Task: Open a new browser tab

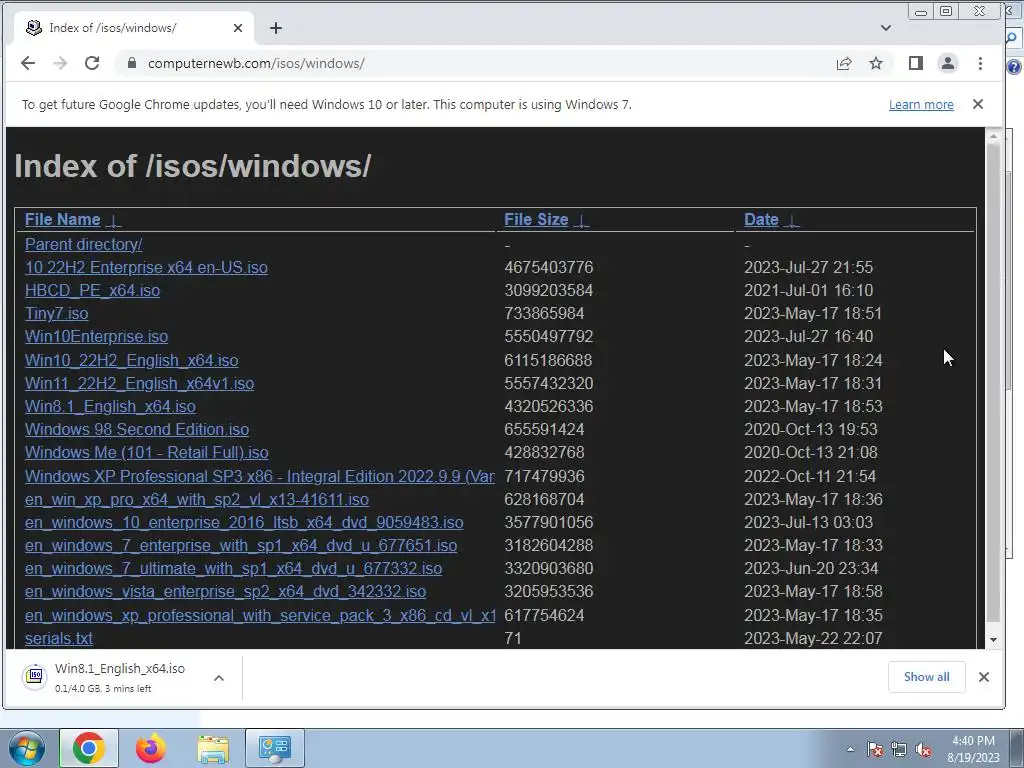Action: [276, 28]
